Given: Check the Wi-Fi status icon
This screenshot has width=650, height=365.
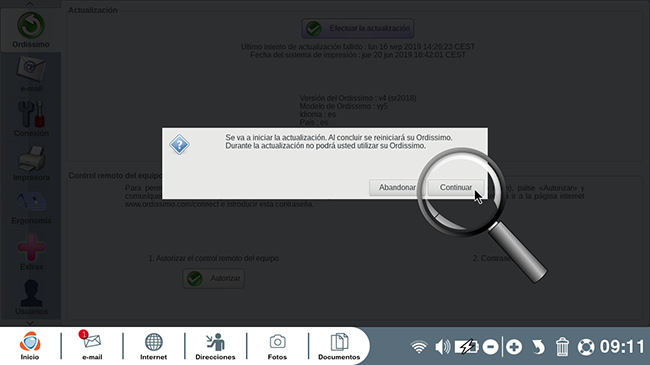Looking at the screenshot, I should (x=419, y=346).
